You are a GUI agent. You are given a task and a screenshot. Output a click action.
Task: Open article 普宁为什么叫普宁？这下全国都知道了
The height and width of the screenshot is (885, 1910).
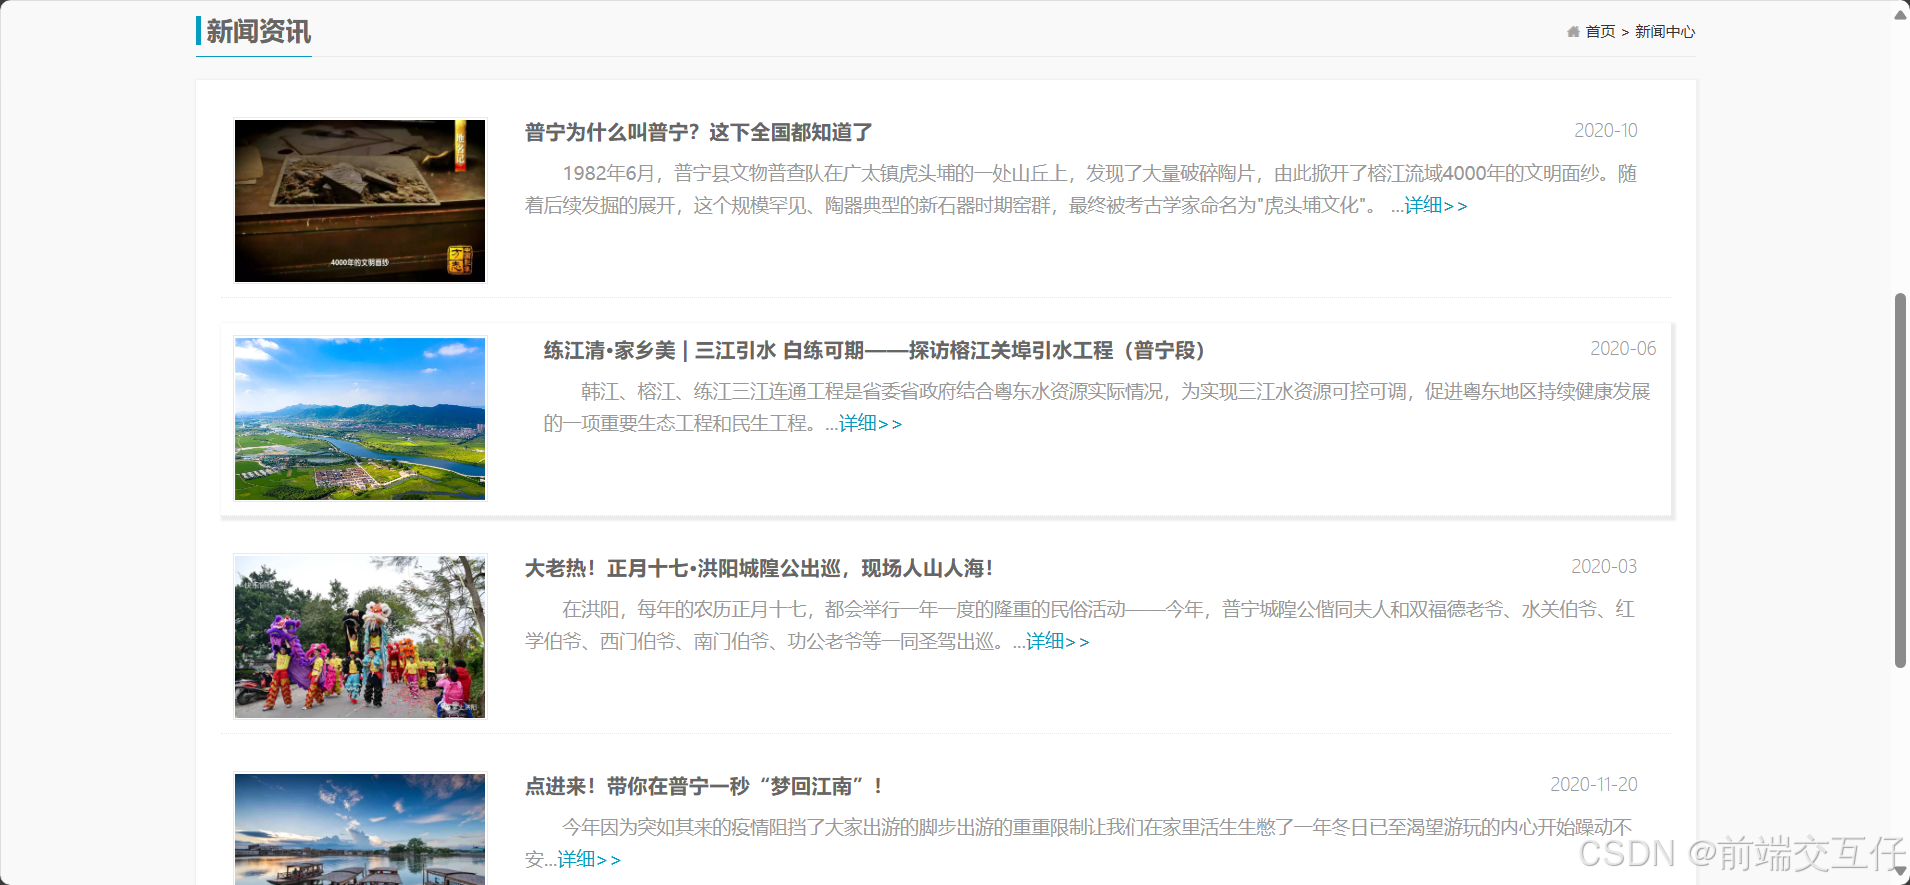698,132
